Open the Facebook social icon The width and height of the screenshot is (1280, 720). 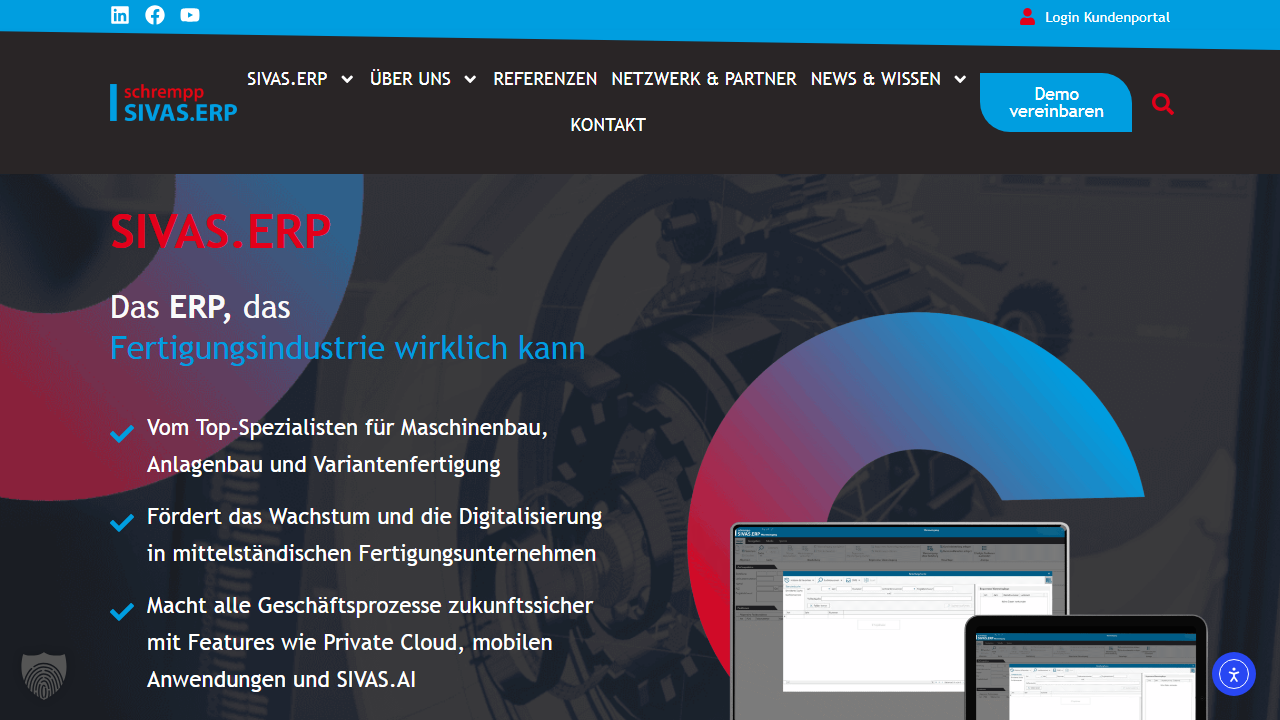click(x=155, y=15)
